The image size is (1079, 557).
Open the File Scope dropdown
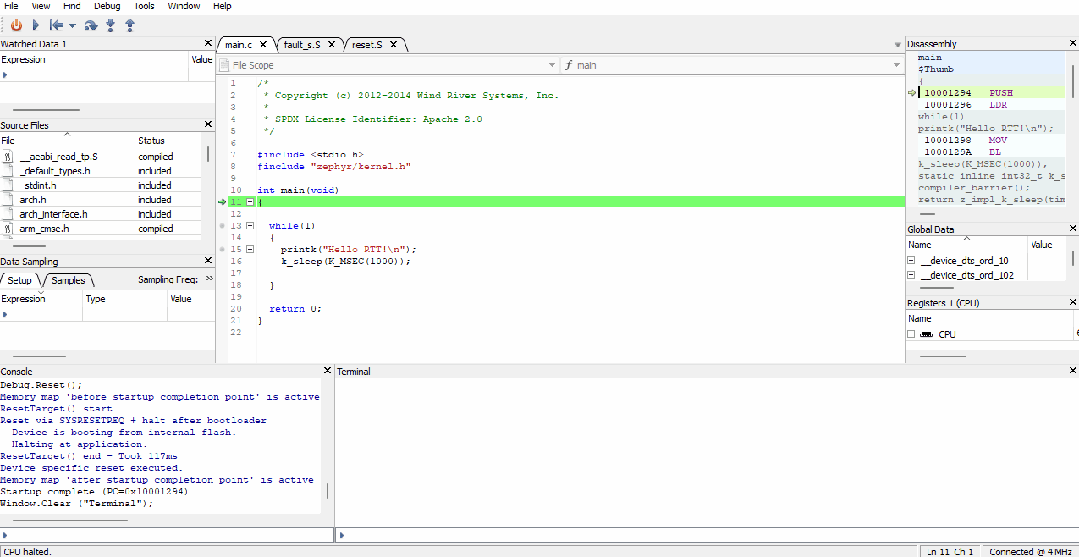(551, 65)
